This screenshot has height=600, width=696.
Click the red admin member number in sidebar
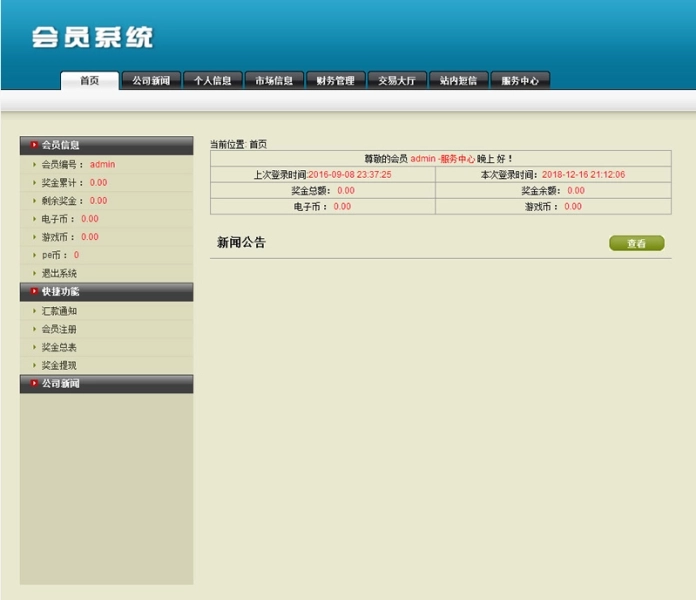click(103, 164)
